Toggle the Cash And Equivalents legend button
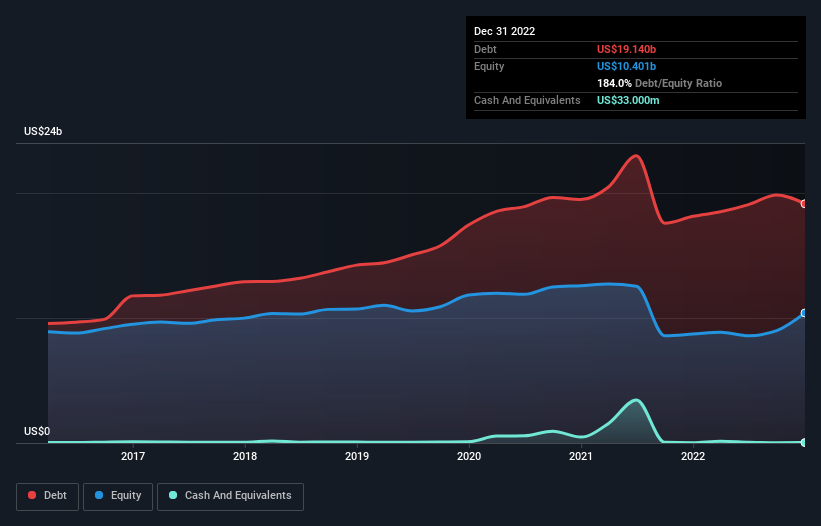 (230, 496)
